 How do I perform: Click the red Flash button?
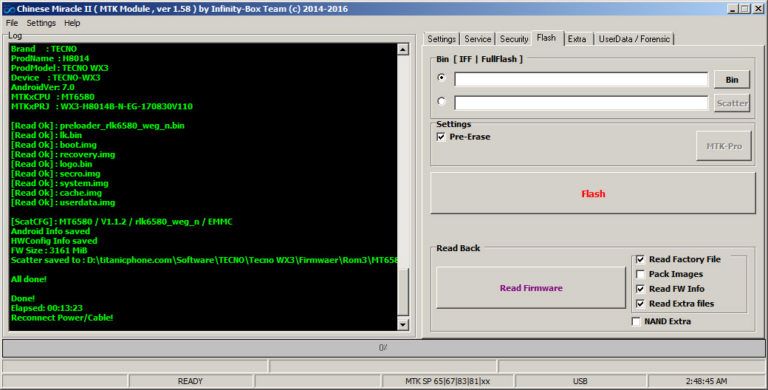tap(593, 193)
